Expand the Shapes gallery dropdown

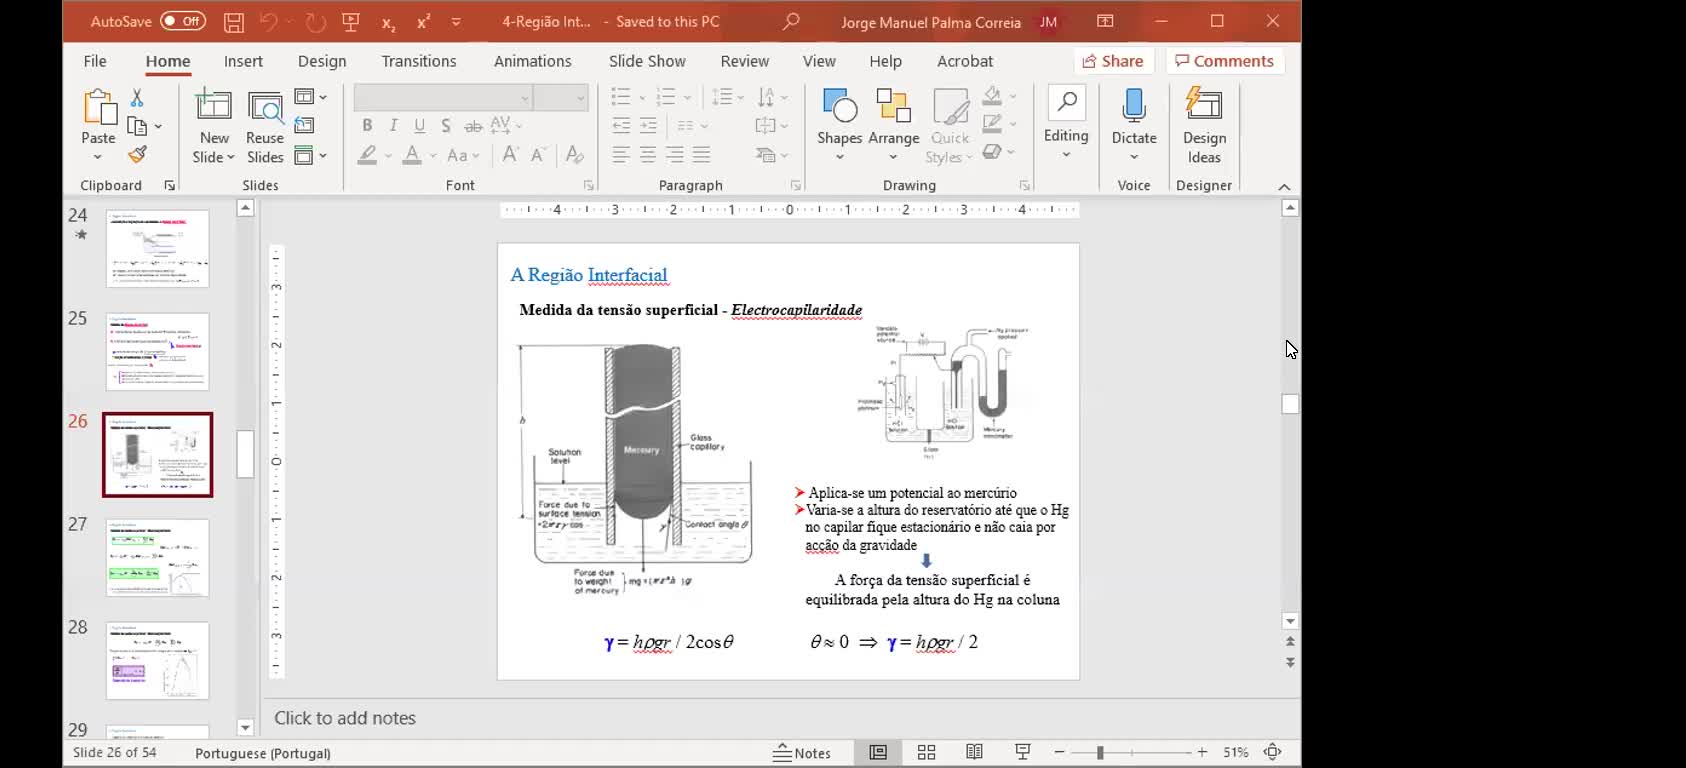pos(839,157)
